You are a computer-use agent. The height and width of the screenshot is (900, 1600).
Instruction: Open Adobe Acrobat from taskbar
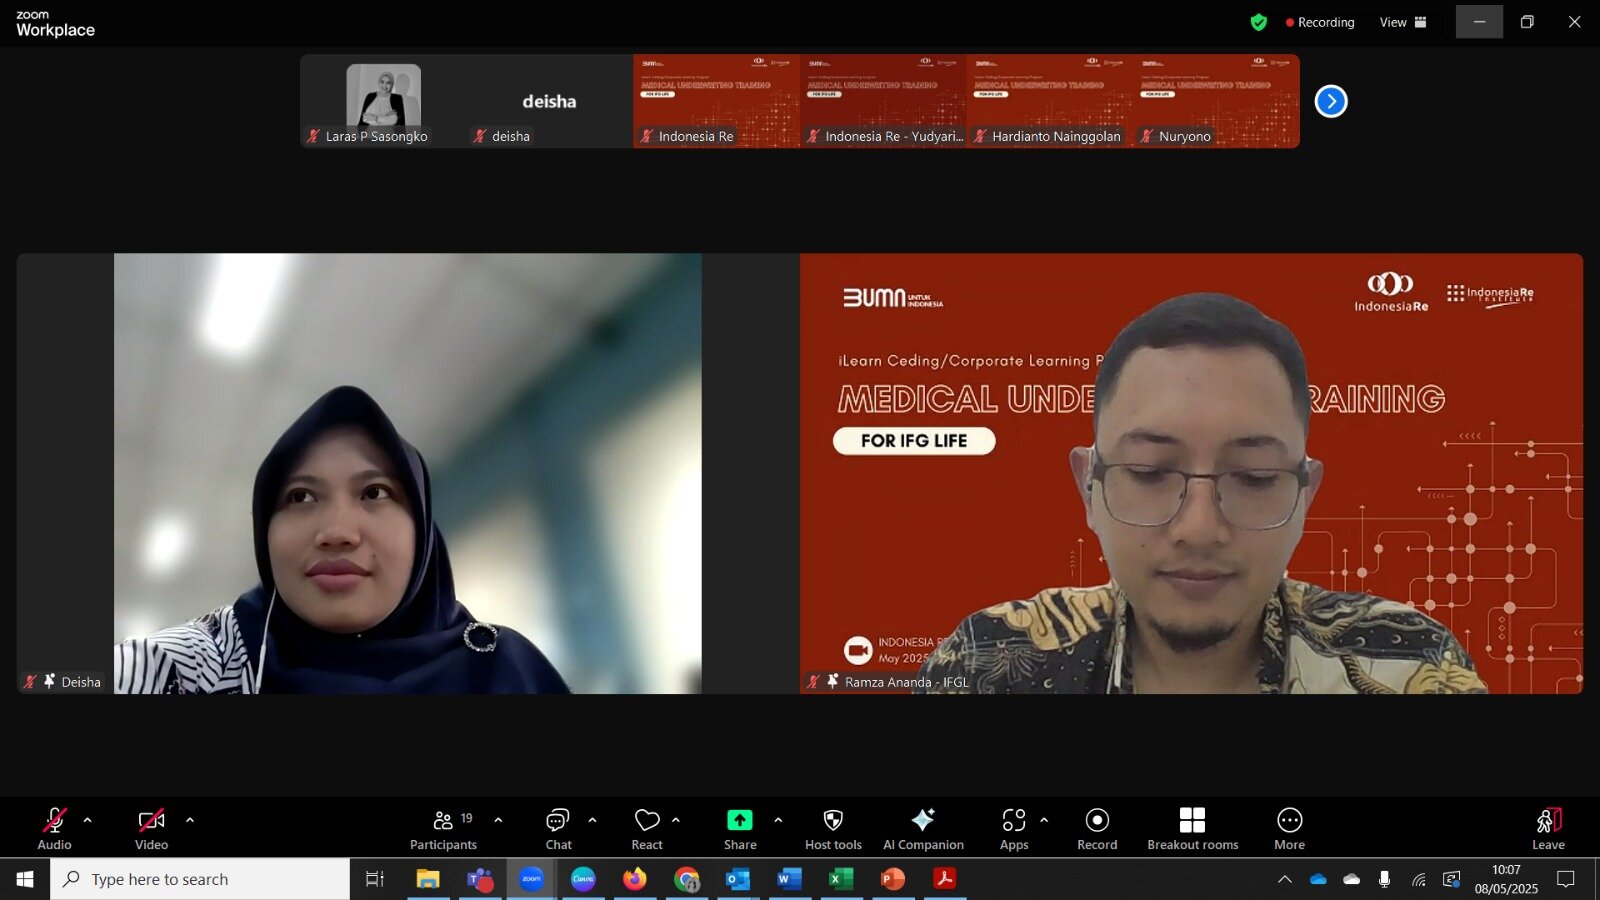(x=945, y=879)
